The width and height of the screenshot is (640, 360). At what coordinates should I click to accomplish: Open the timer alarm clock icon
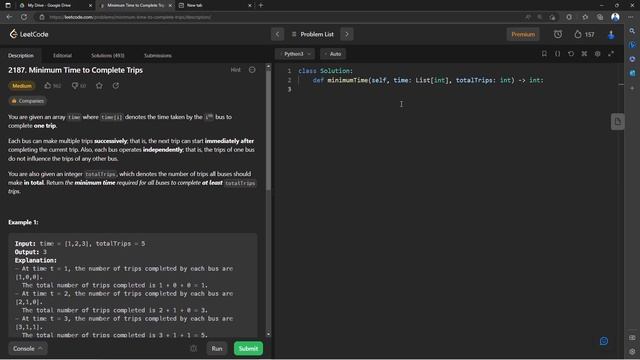558,34
